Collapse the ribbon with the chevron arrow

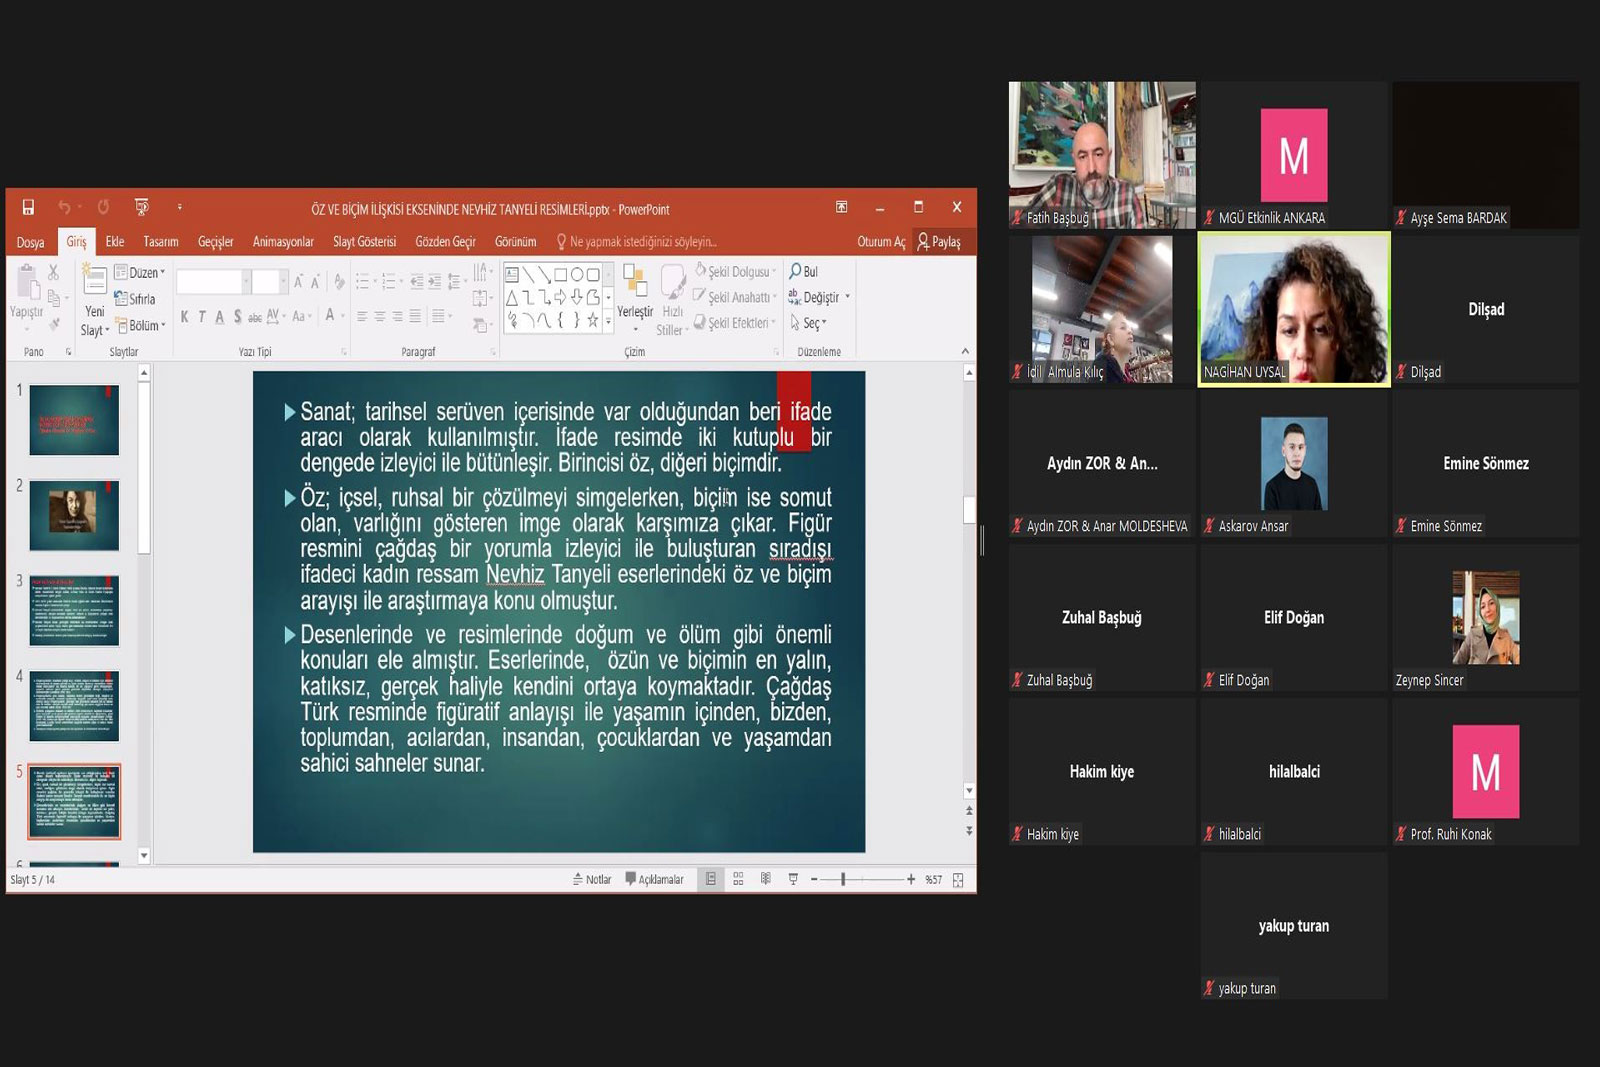pyautogui.click(x=965, y=351)
